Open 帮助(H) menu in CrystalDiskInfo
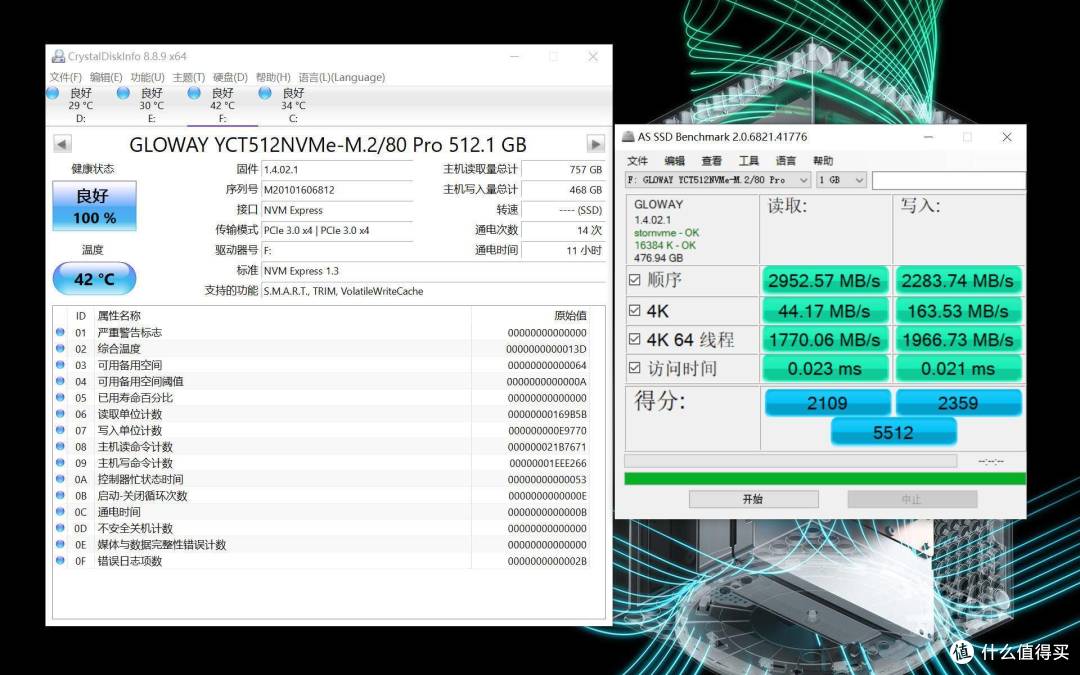The height and width of the screenshot is (675, 1080). [x=273, y=77]
